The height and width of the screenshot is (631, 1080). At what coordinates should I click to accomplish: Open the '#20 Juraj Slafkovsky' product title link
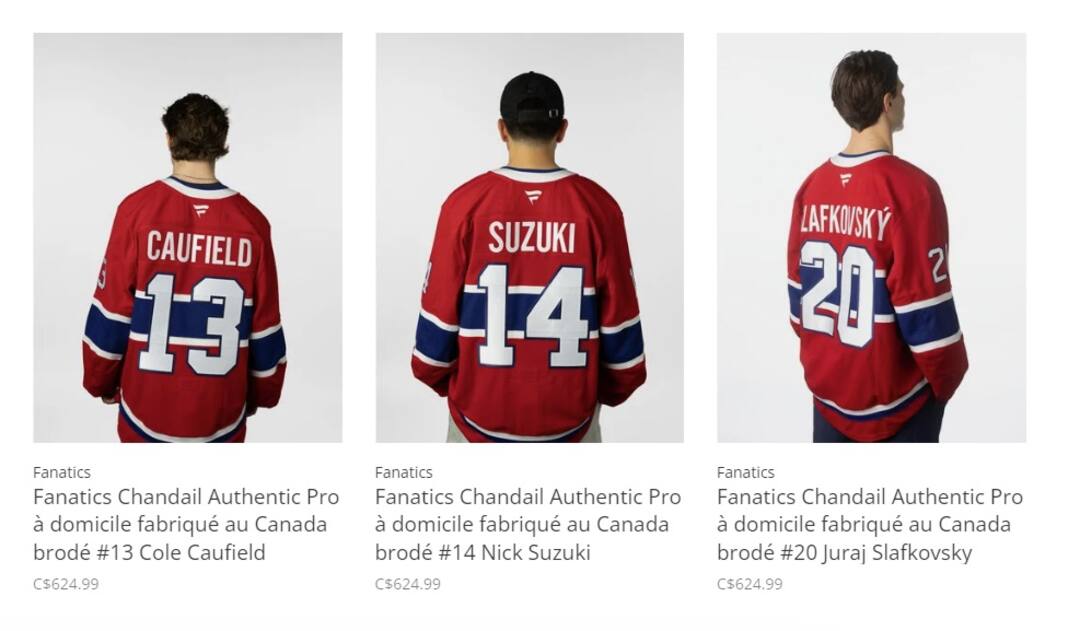[870, 524]
